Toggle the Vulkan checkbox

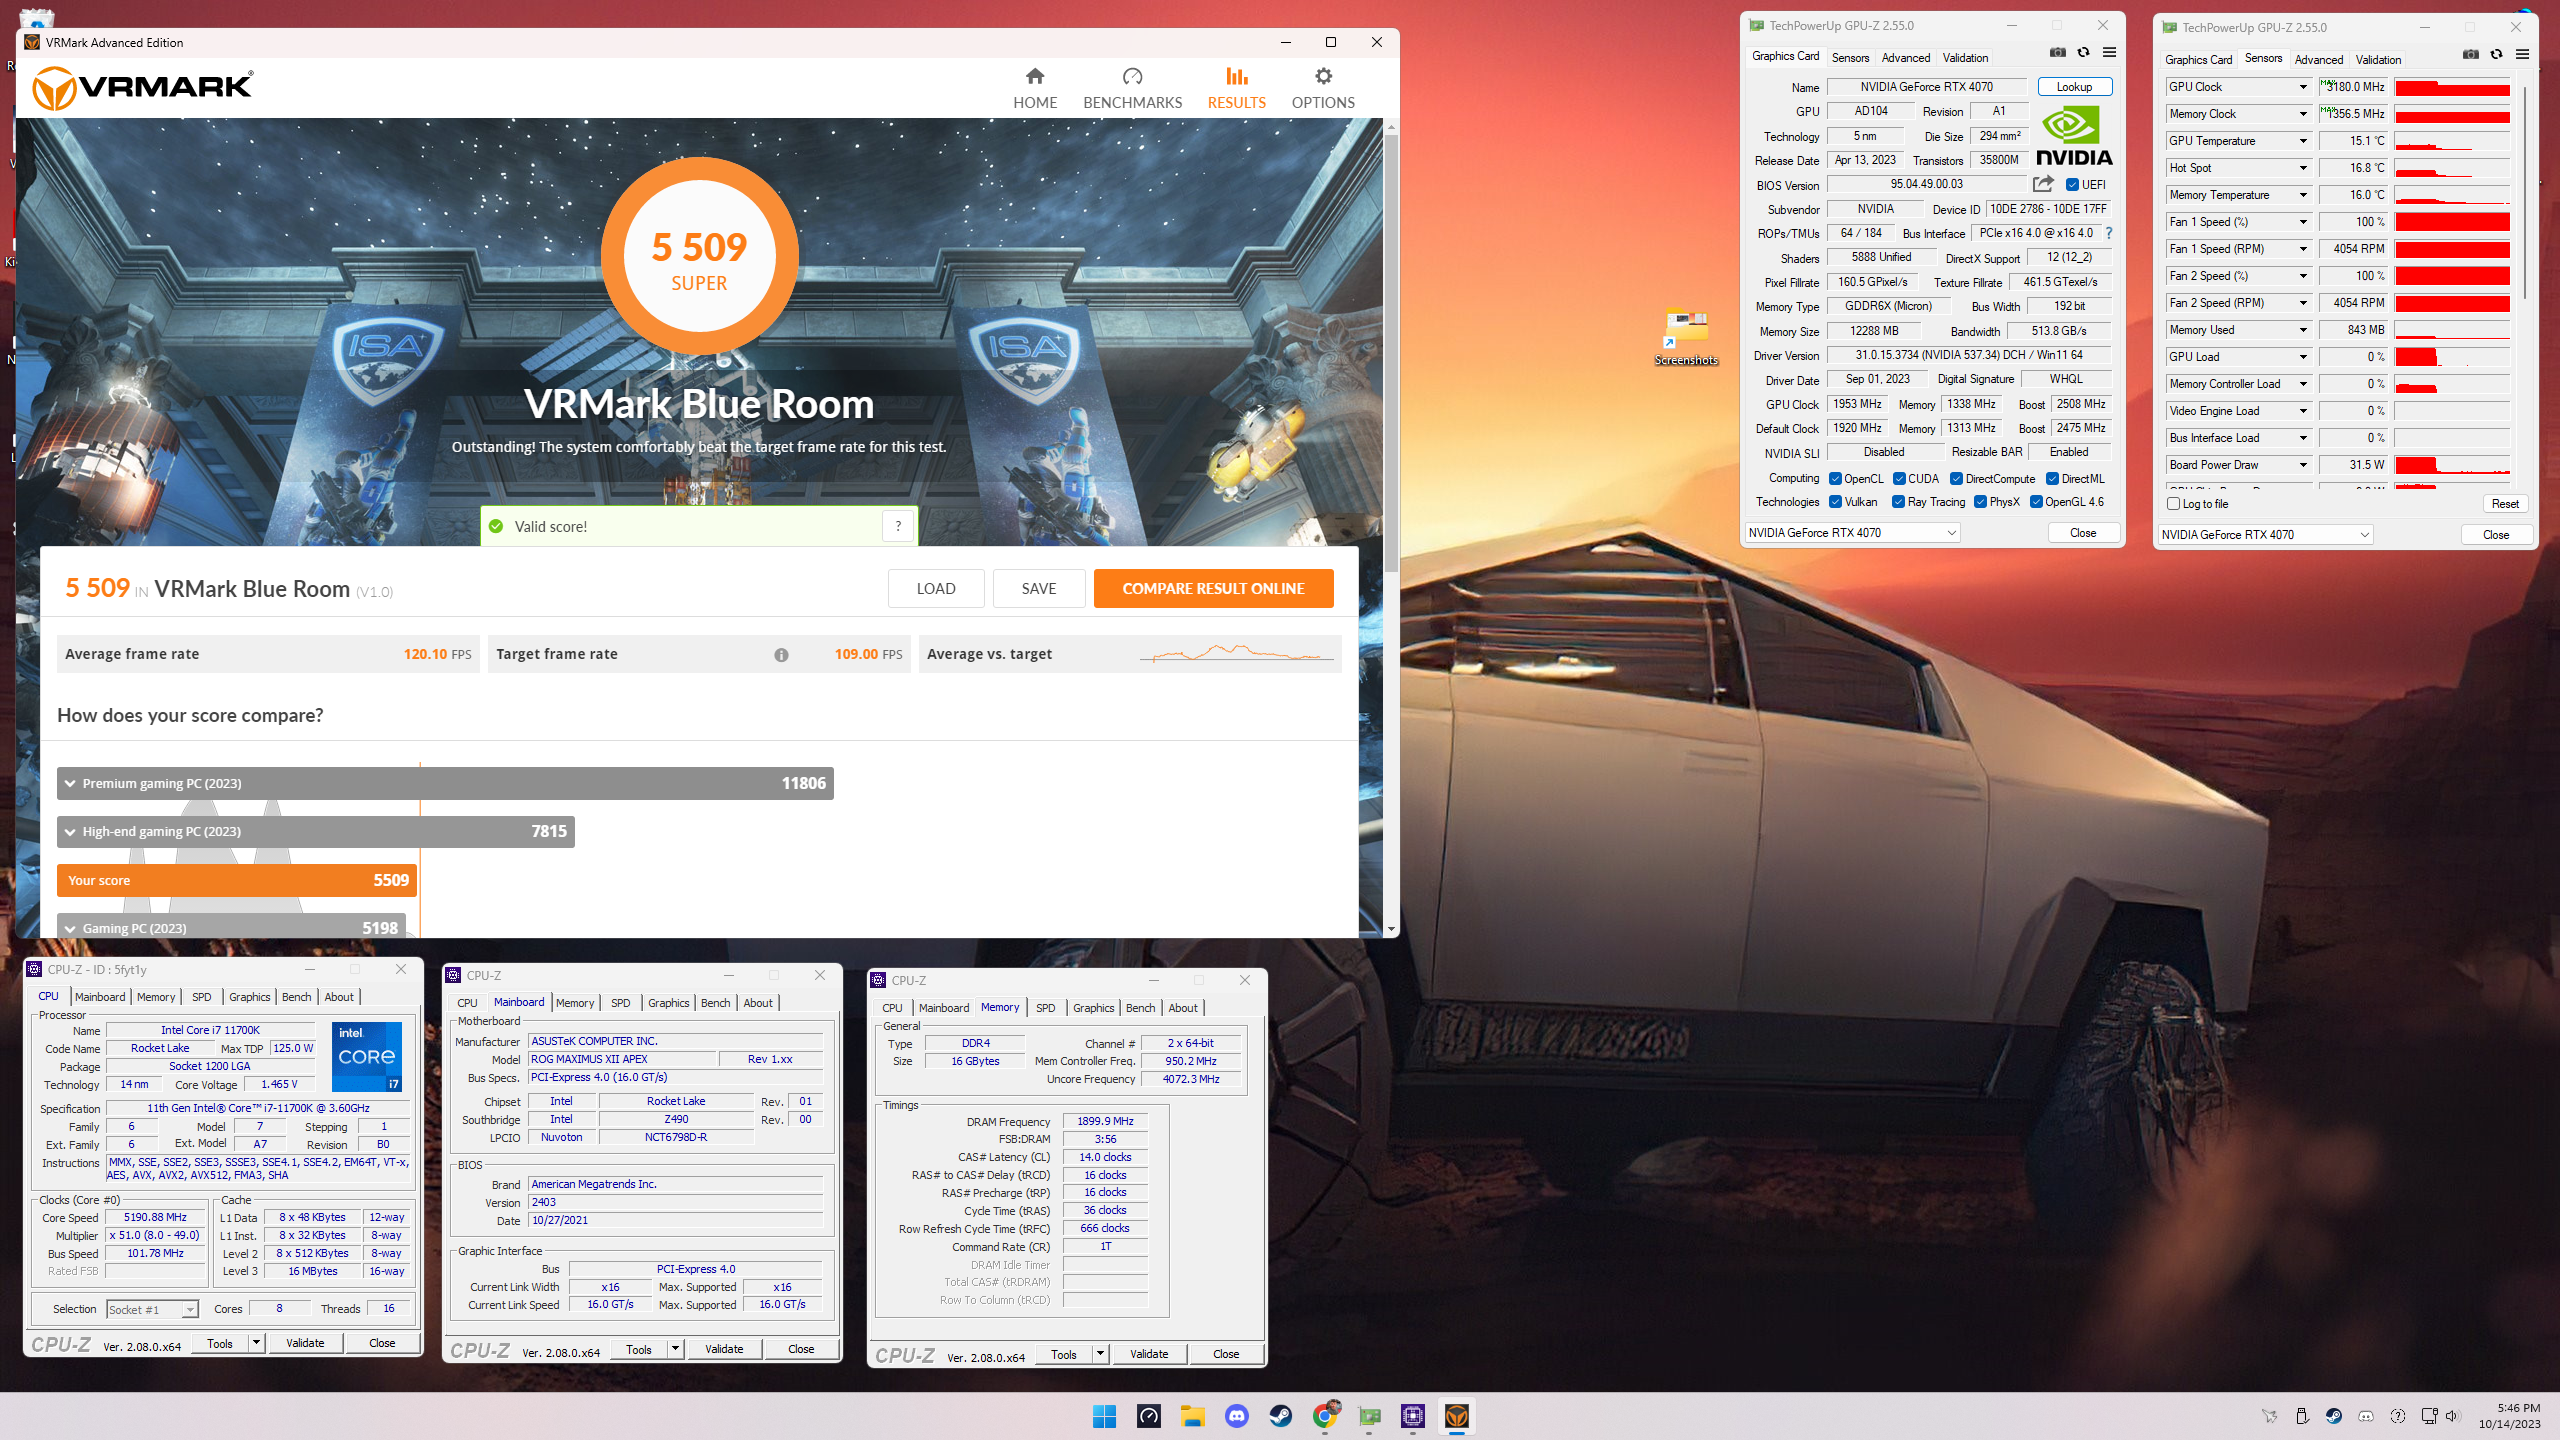click(x=1835, y=502)
